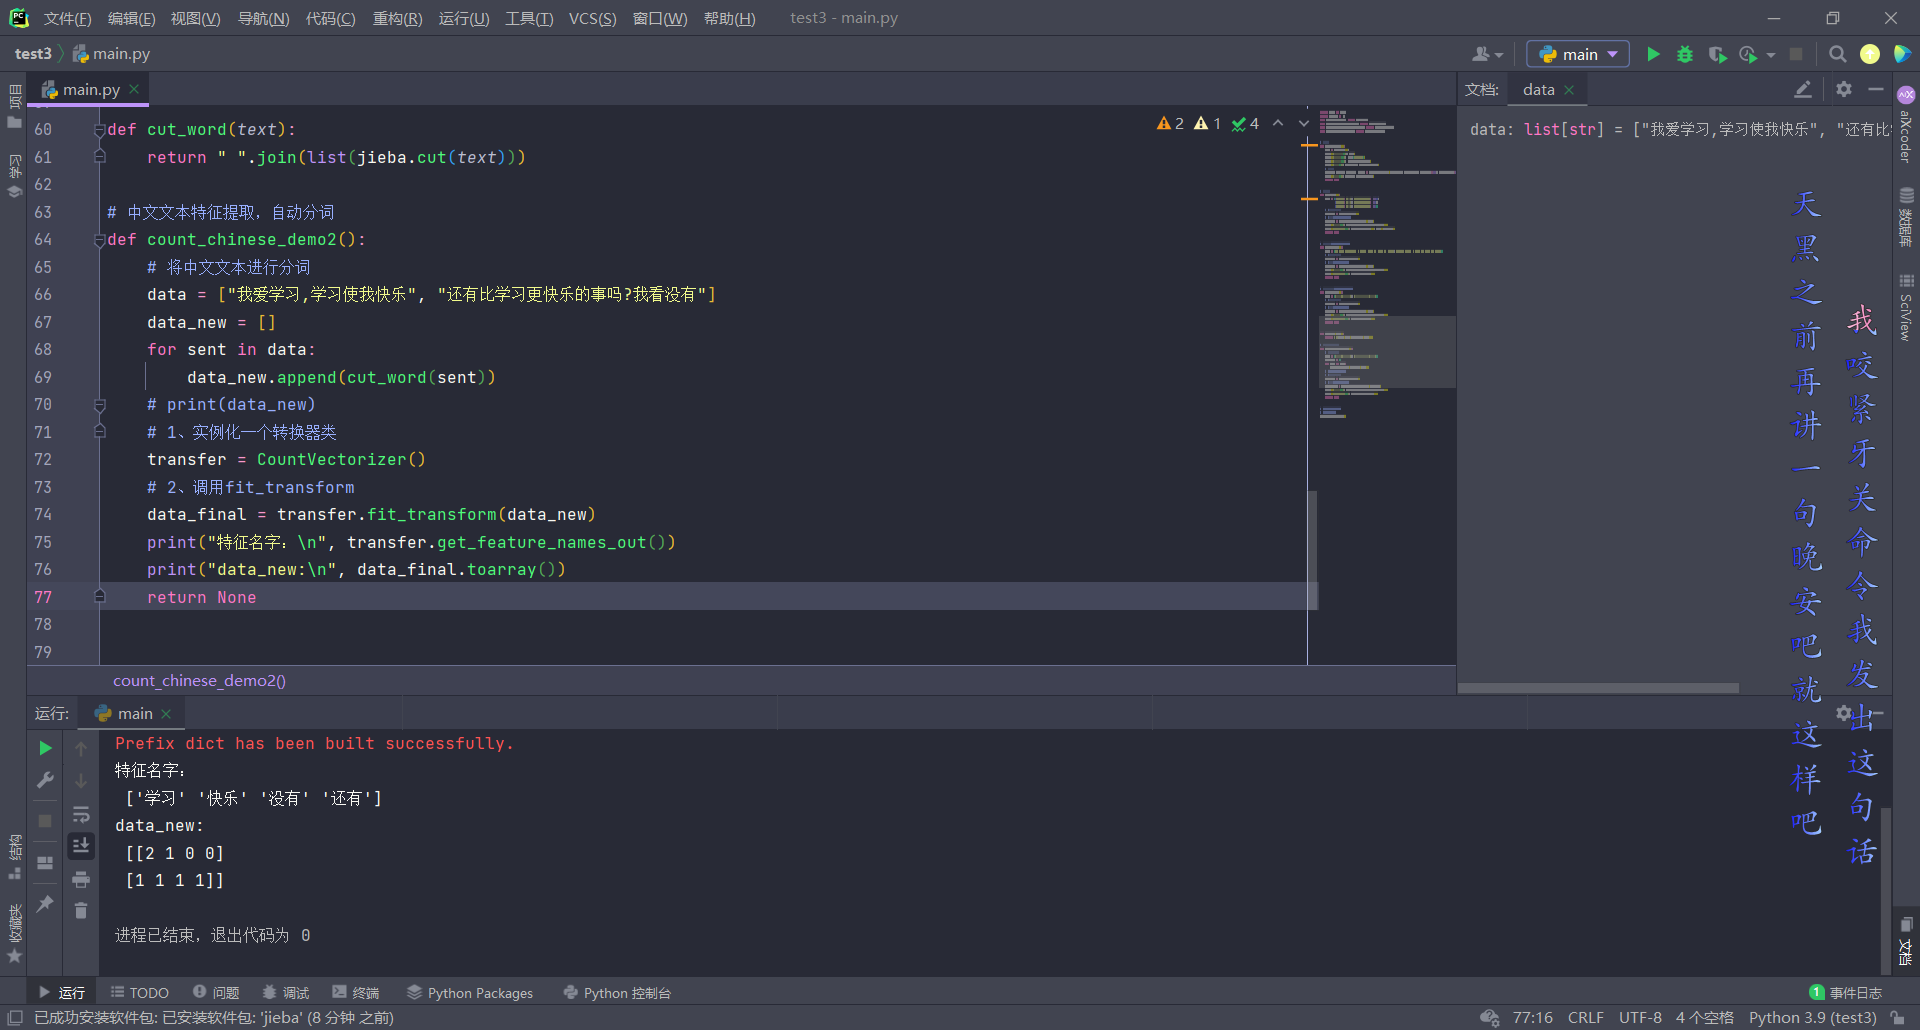Rerun main in the run panel
Viewport: 1920px width, 1030px height.
(45, 748)
